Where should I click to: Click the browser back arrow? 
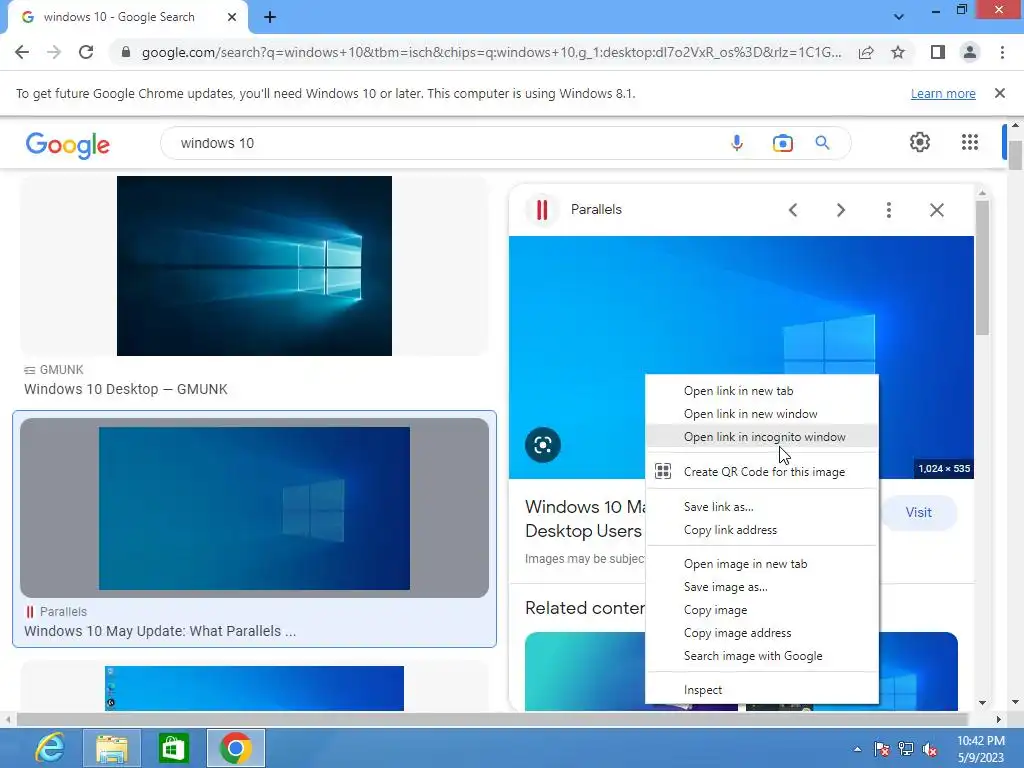coord(22,52)
